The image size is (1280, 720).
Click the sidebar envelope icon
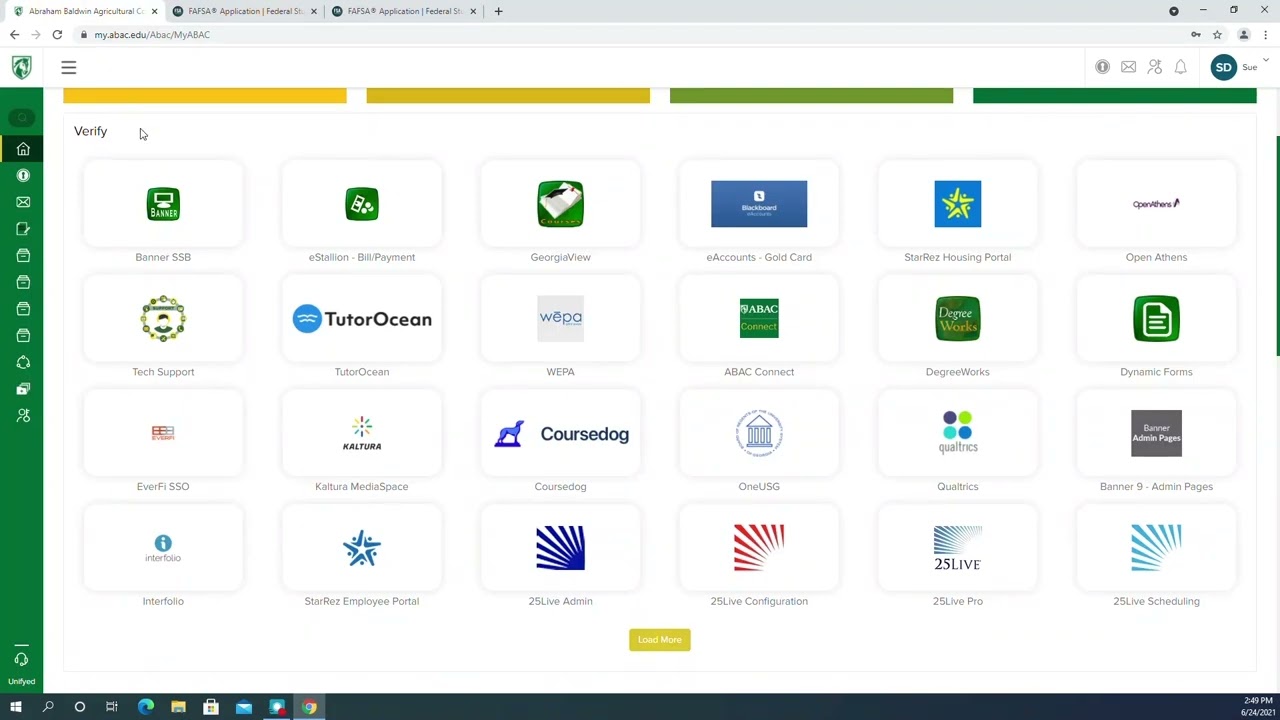point(22,202)
